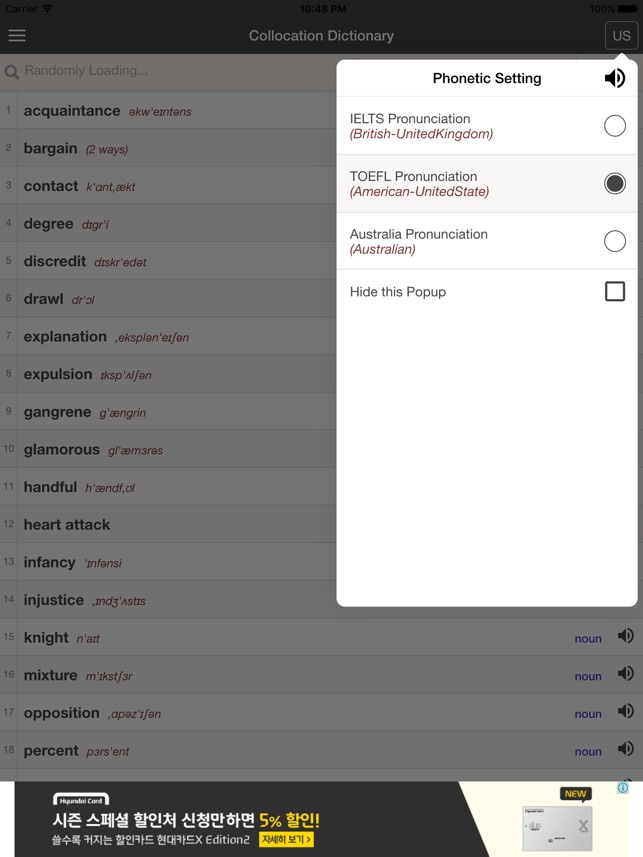Viewport: 643px width, 857px height.
Task: Select IELTS Pronunciation radio button
Action: coord(615,126)
